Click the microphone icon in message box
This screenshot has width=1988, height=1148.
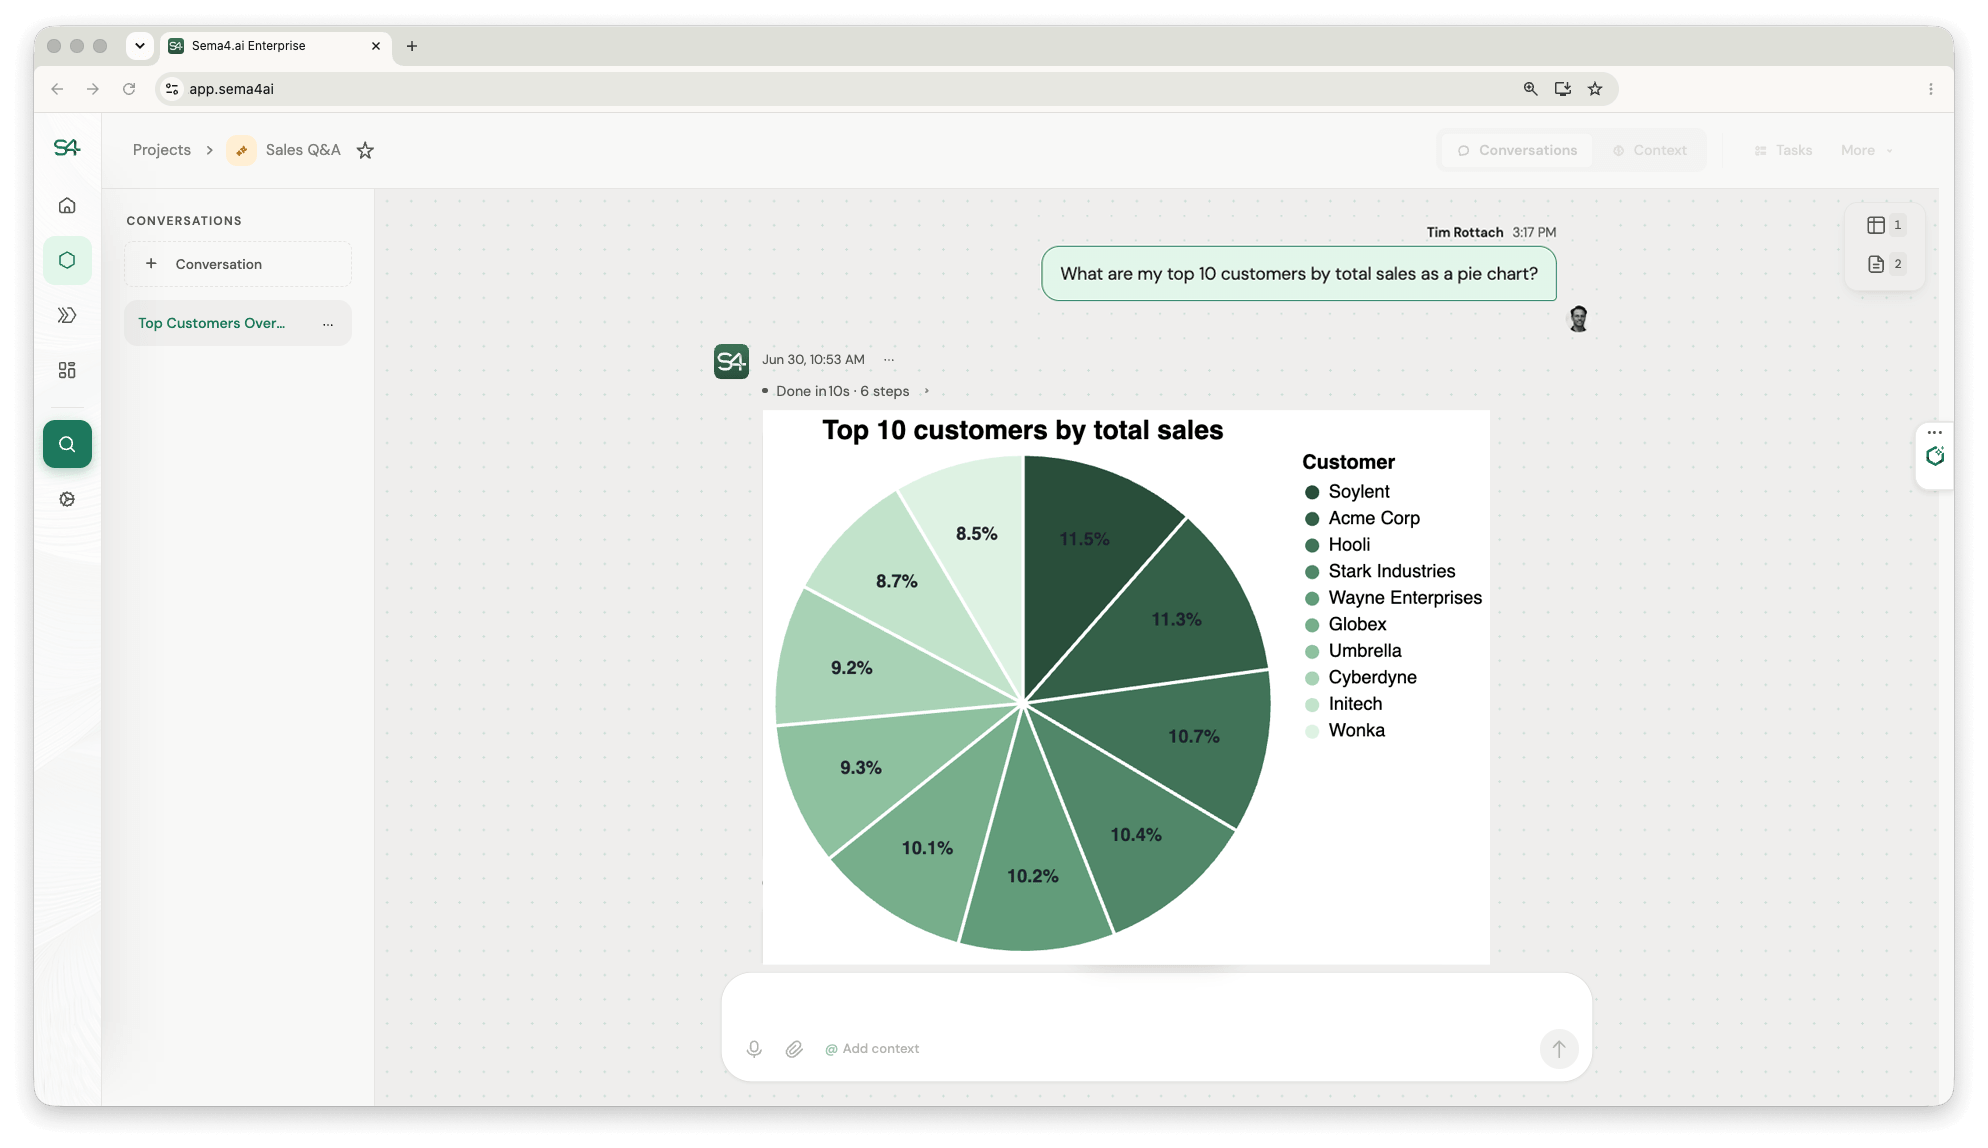point(754,1048)
